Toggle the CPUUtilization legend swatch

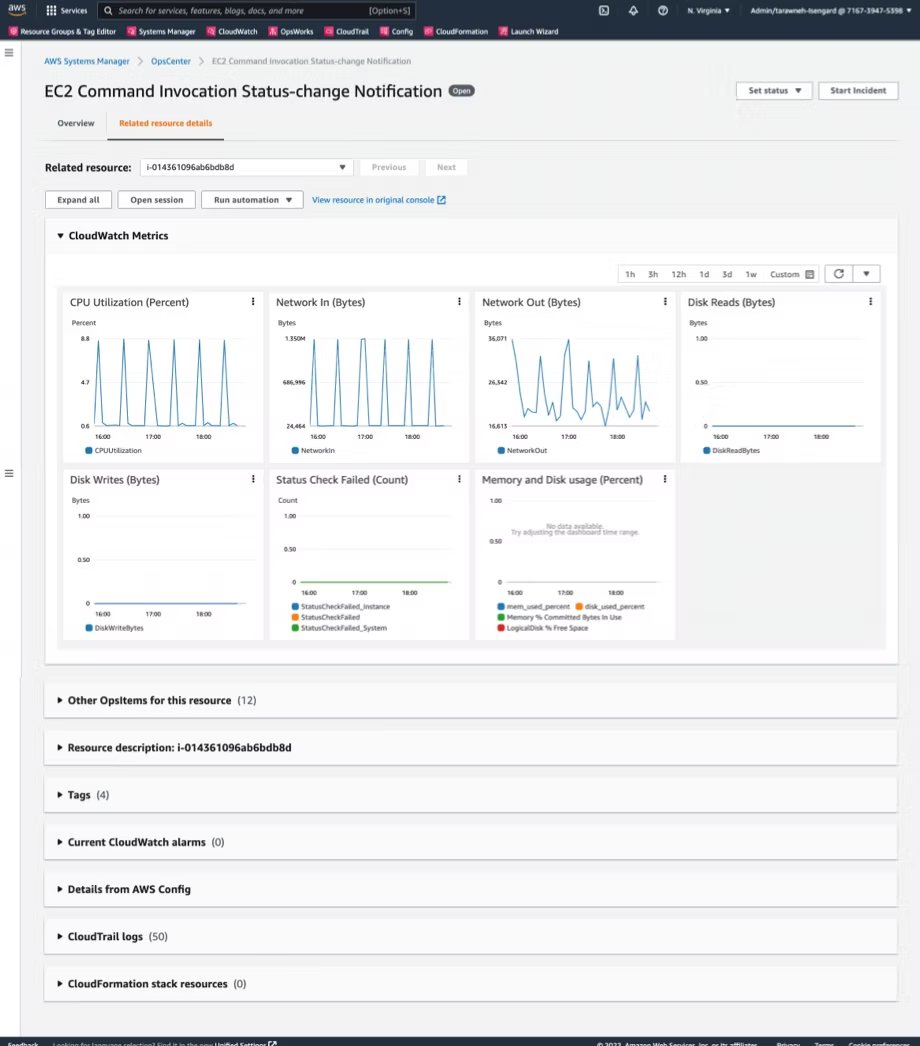click(x=89, y=450)
